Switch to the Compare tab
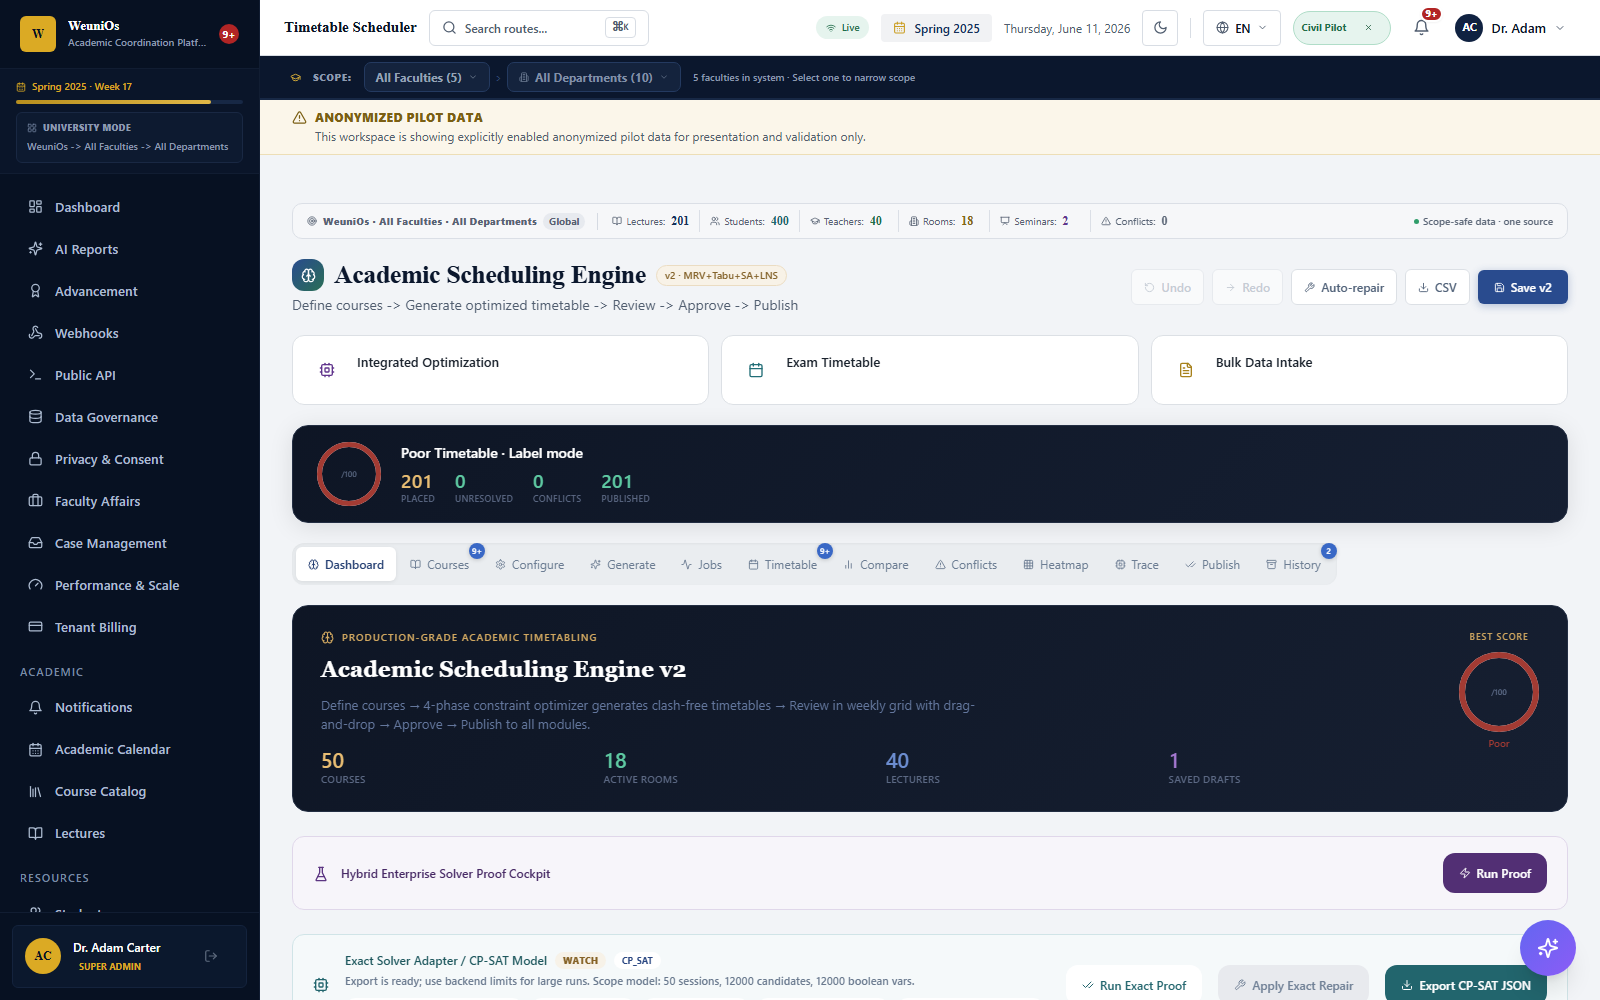The width and height of the screenshot is (1600, 1000). 876,565
